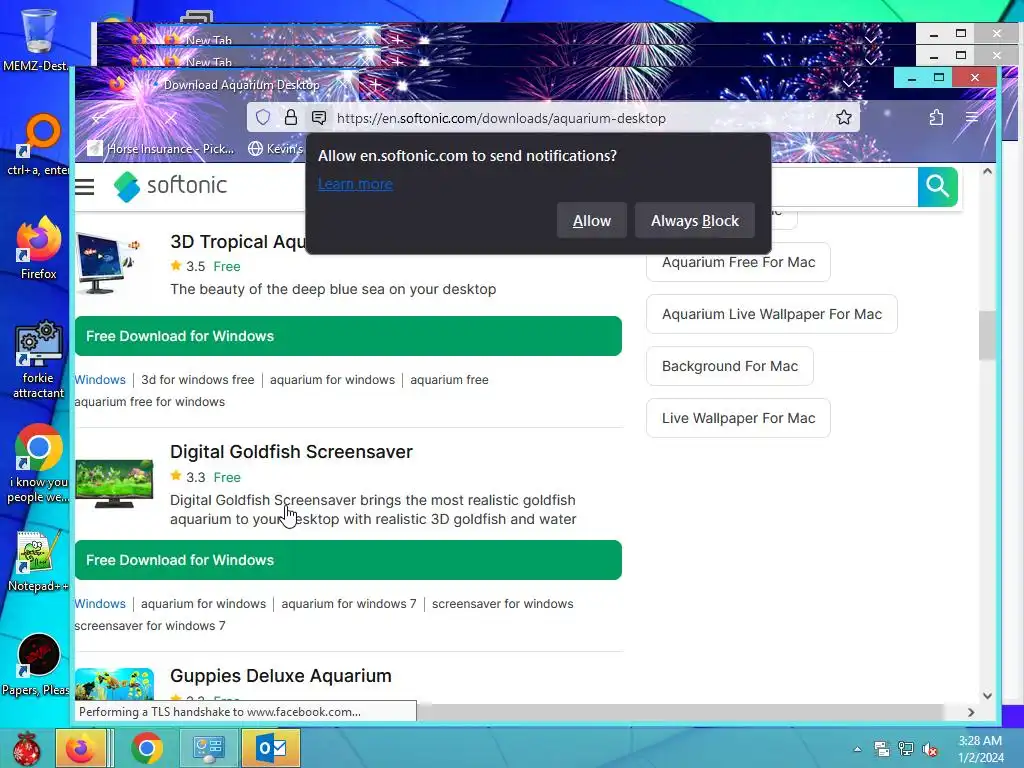Open the Firefox extensions puzzle icon
This screenshot has width=1024, height=768.
936,118
